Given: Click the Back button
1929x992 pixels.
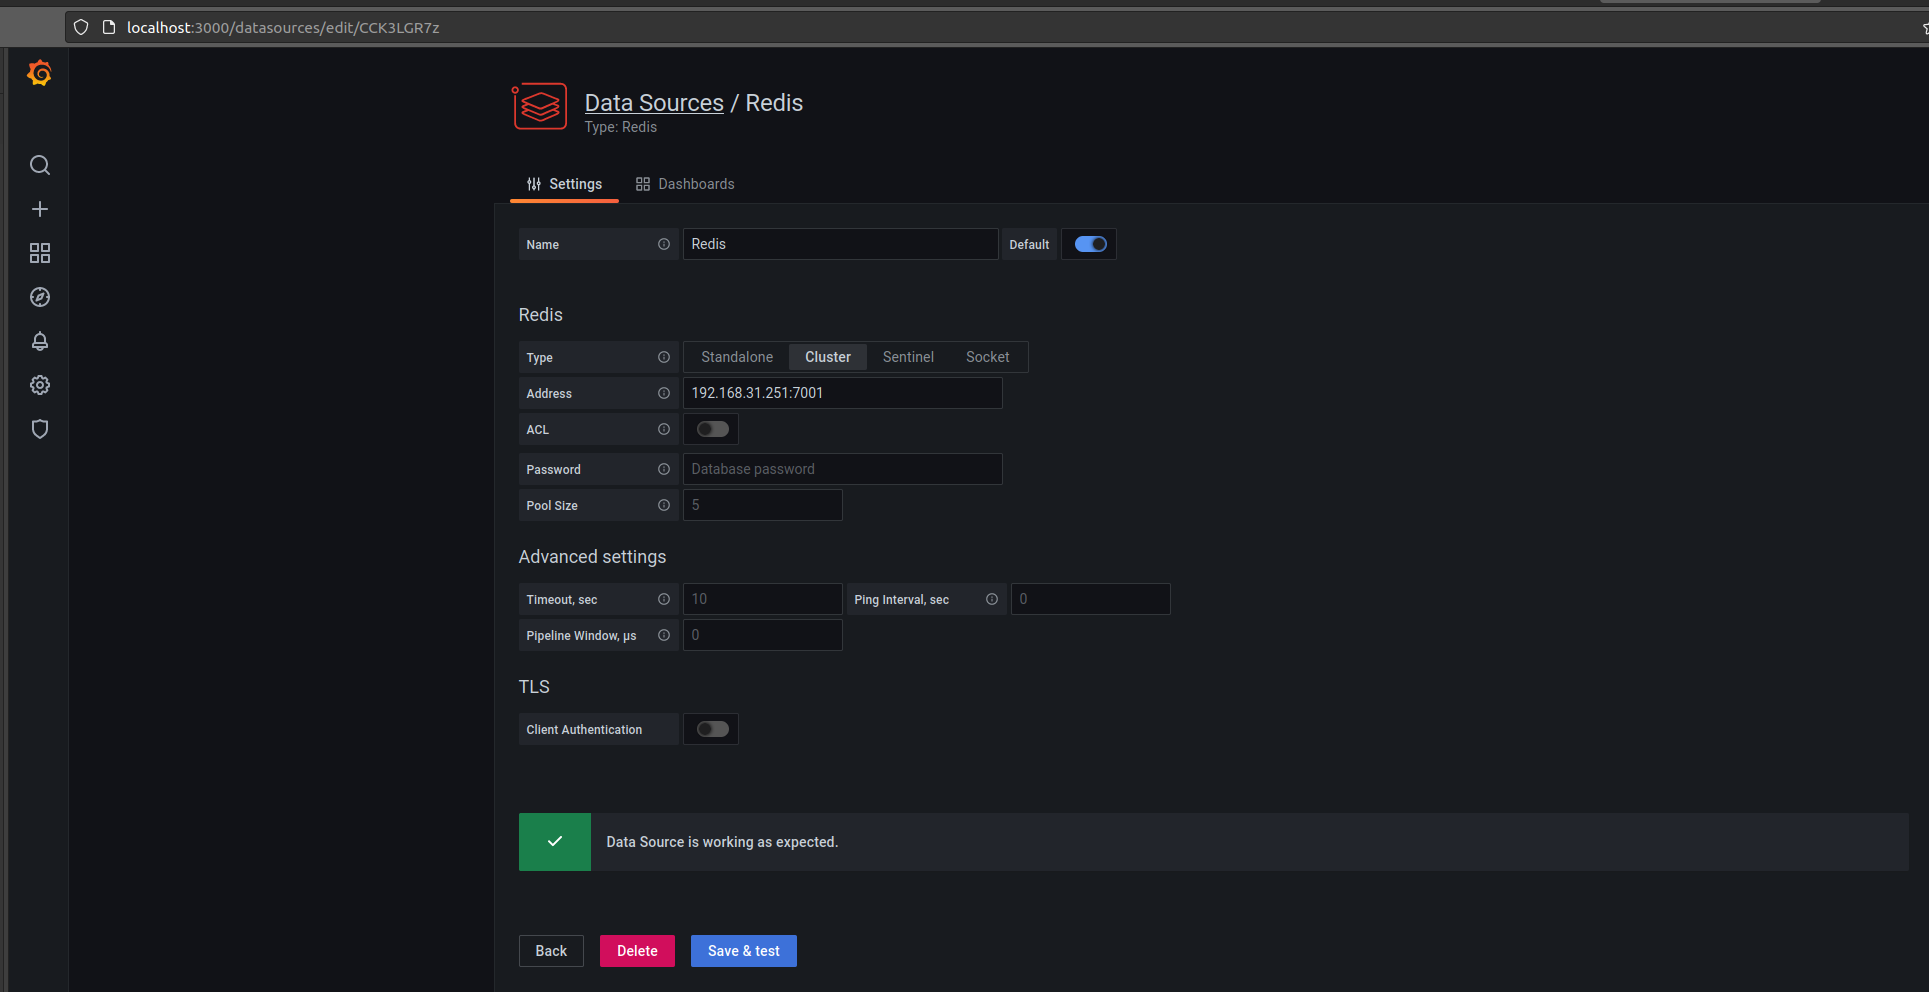Looking at the screenshot, I should coord(551,951).
